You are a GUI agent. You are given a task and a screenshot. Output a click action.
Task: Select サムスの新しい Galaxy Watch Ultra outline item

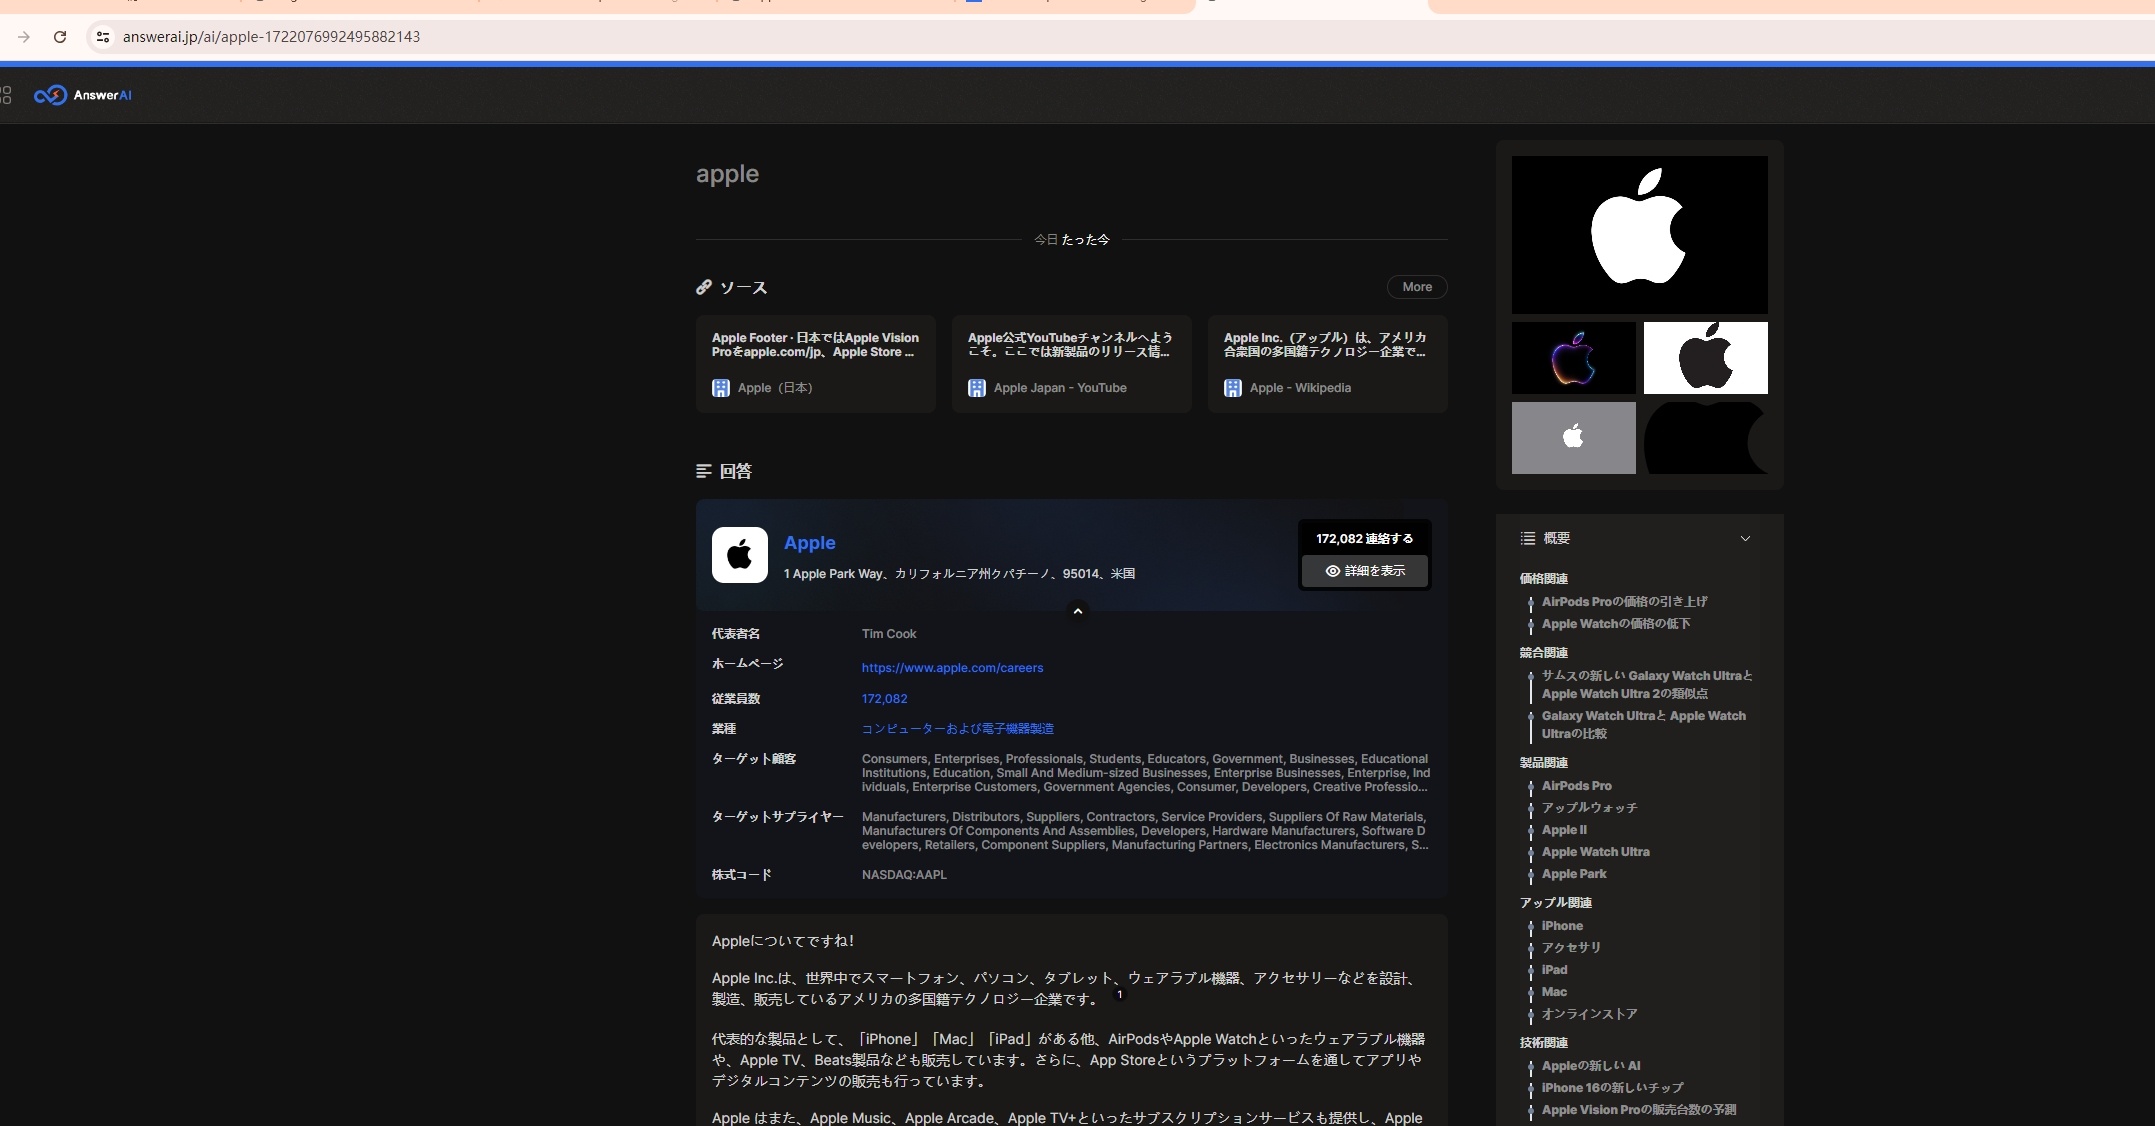1647,685
